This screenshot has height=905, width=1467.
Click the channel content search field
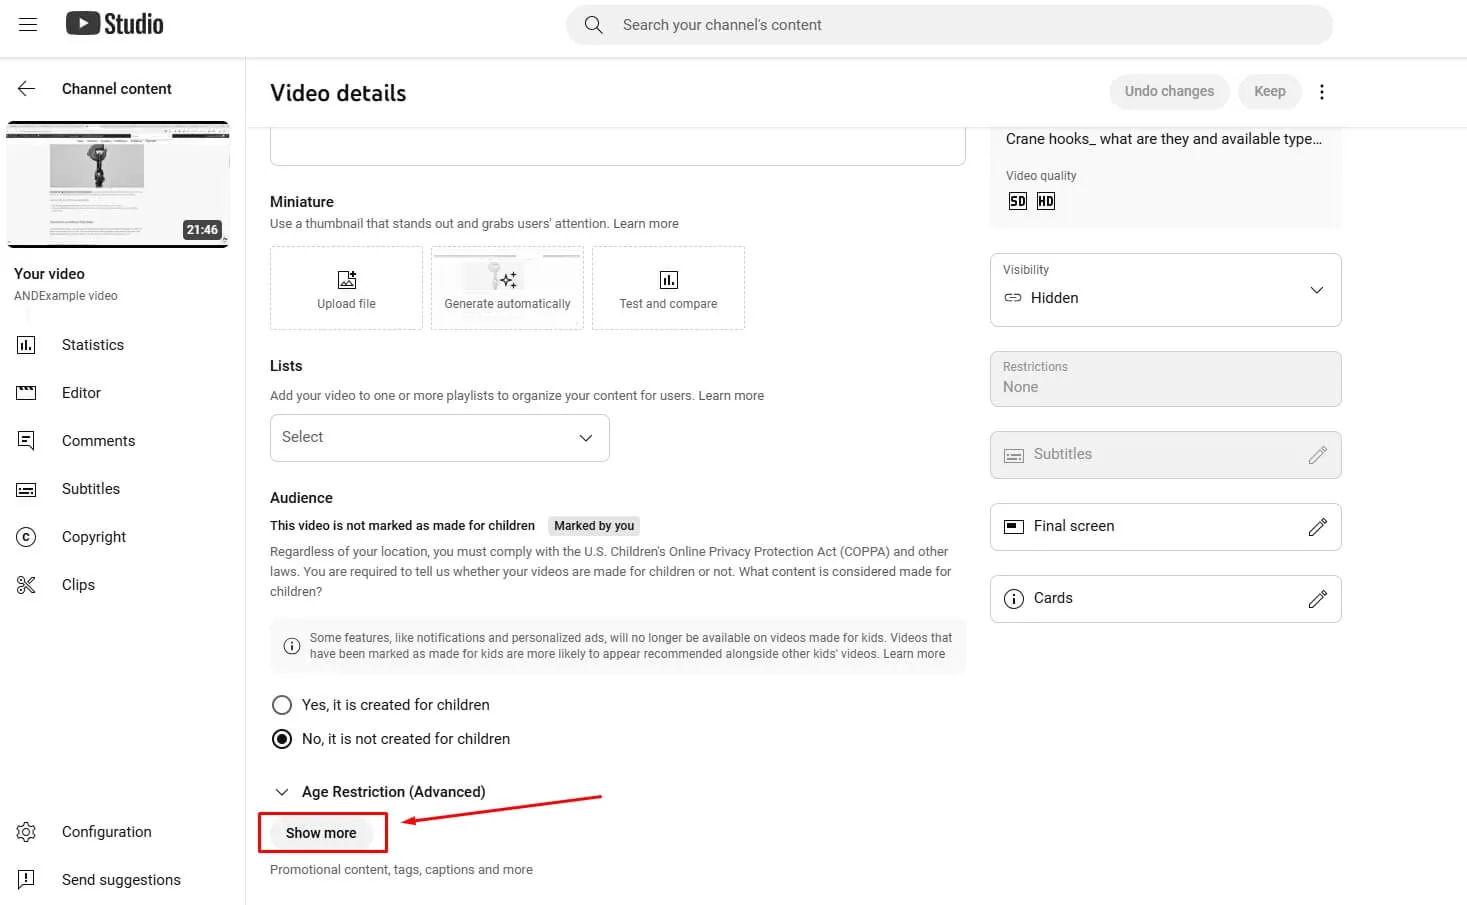950,25
